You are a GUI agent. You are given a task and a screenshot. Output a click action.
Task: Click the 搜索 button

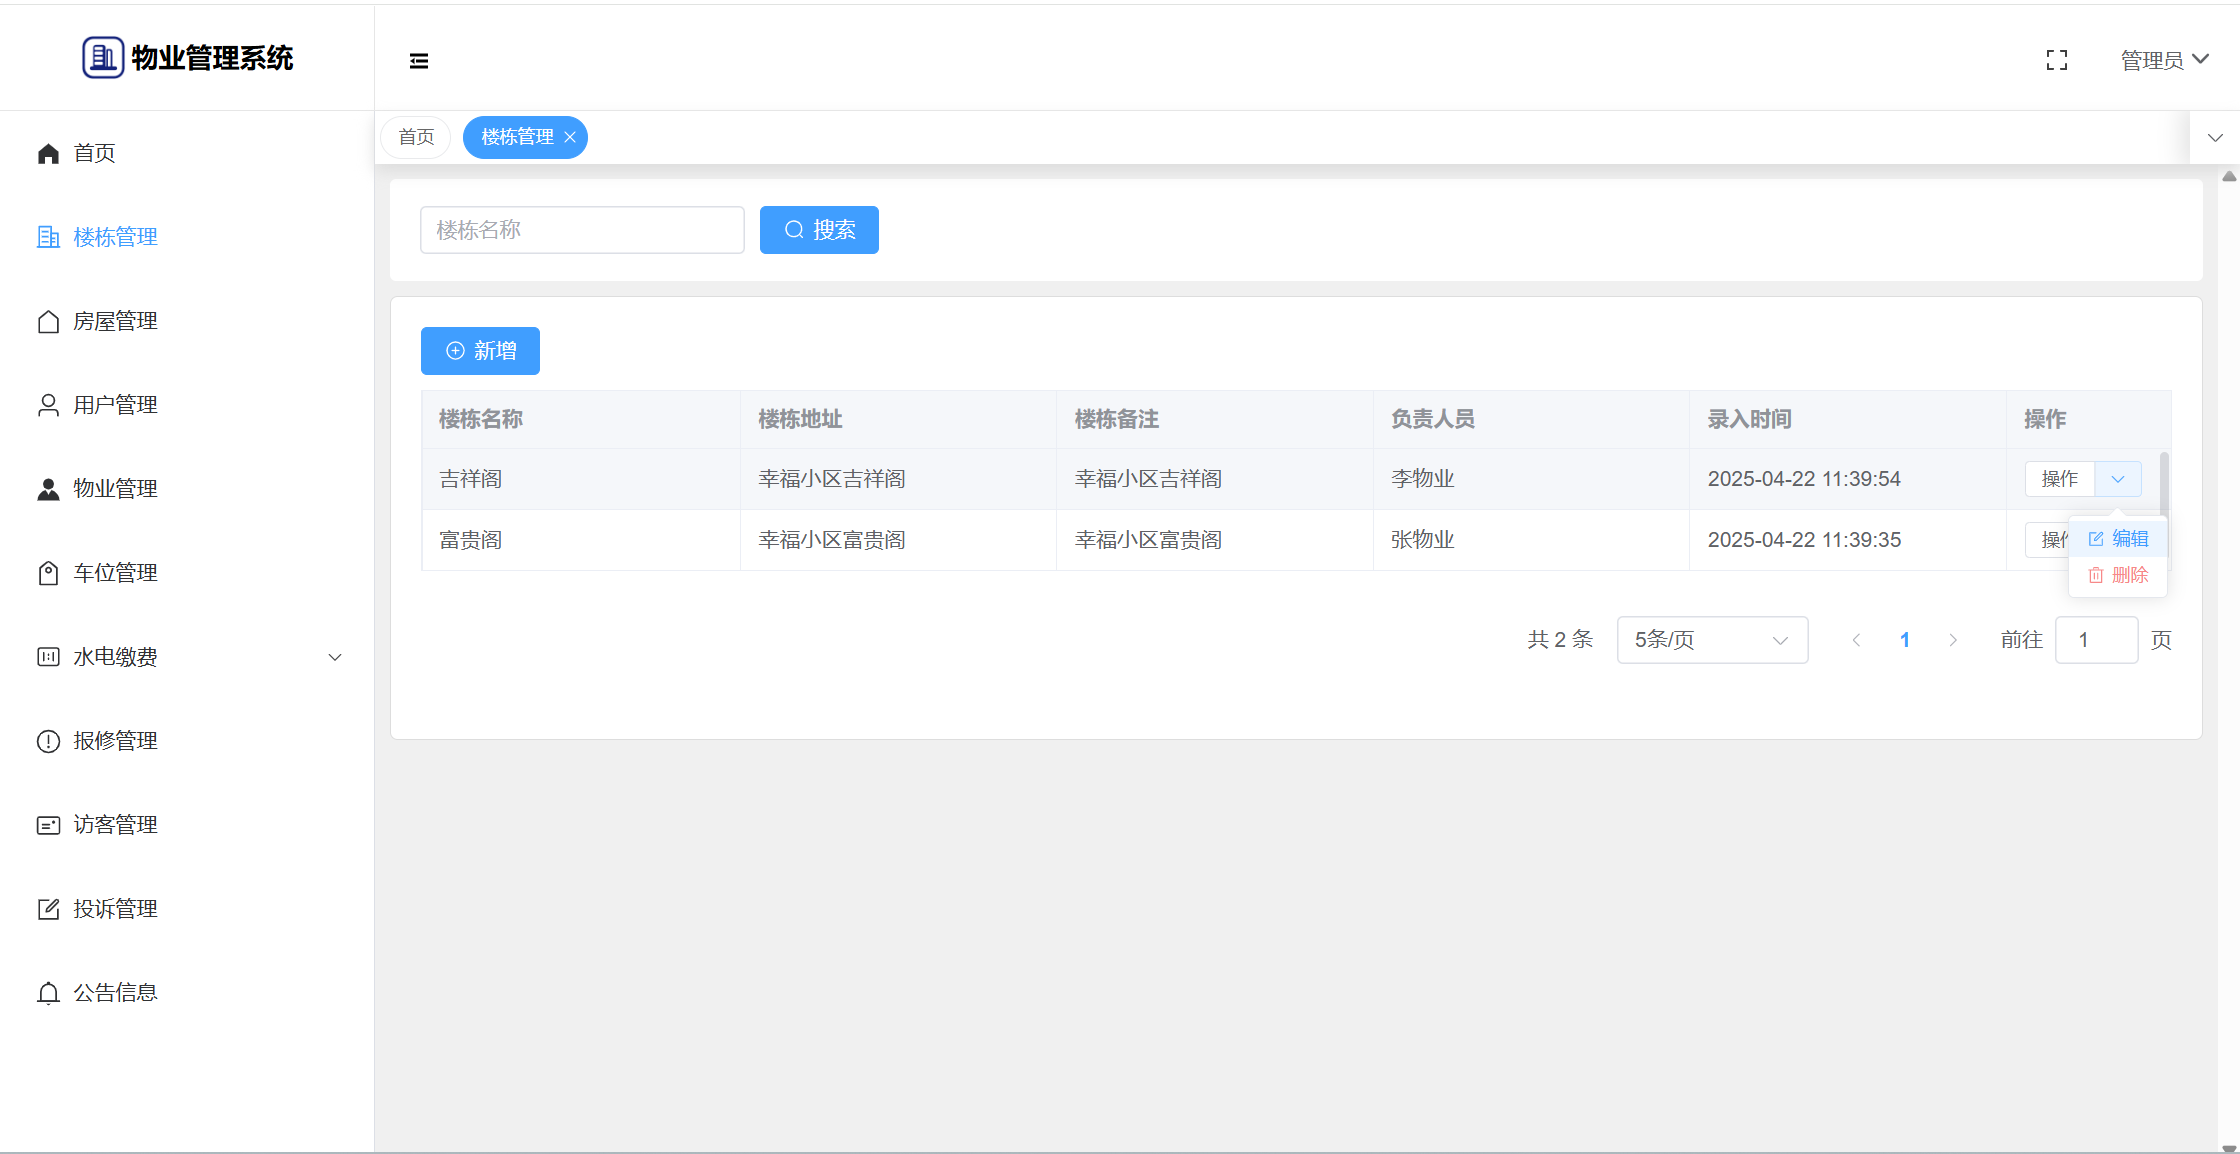[819, 230]
